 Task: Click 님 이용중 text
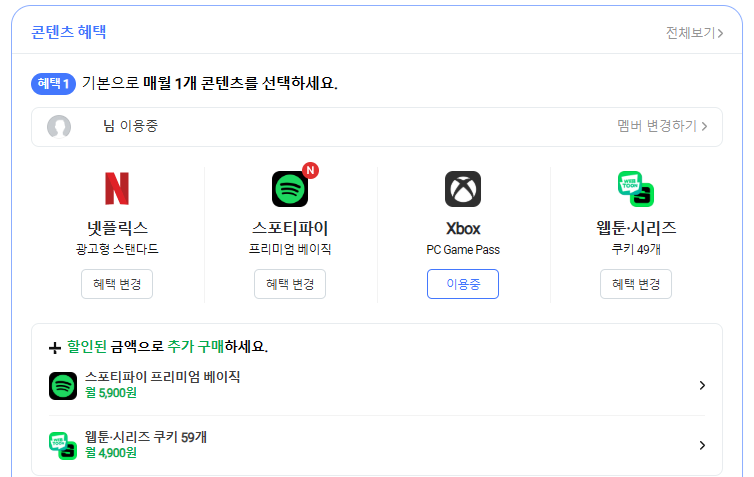(130, 126)
